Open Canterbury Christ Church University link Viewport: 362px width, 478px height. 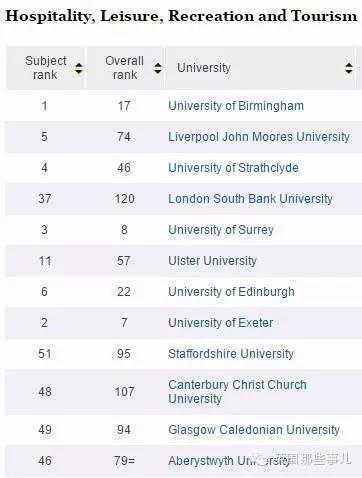pos(237,392)
